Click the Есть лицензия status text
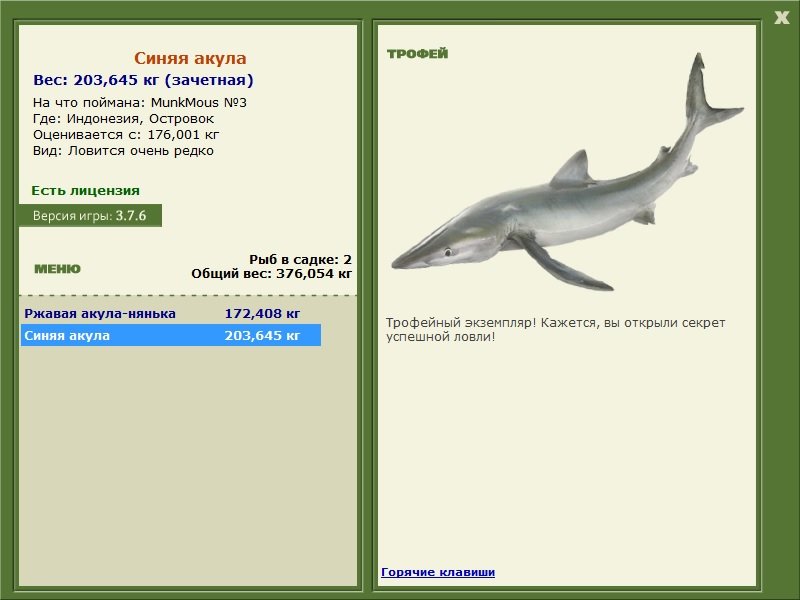Screen dimensions: 800x600 [85, 190]
